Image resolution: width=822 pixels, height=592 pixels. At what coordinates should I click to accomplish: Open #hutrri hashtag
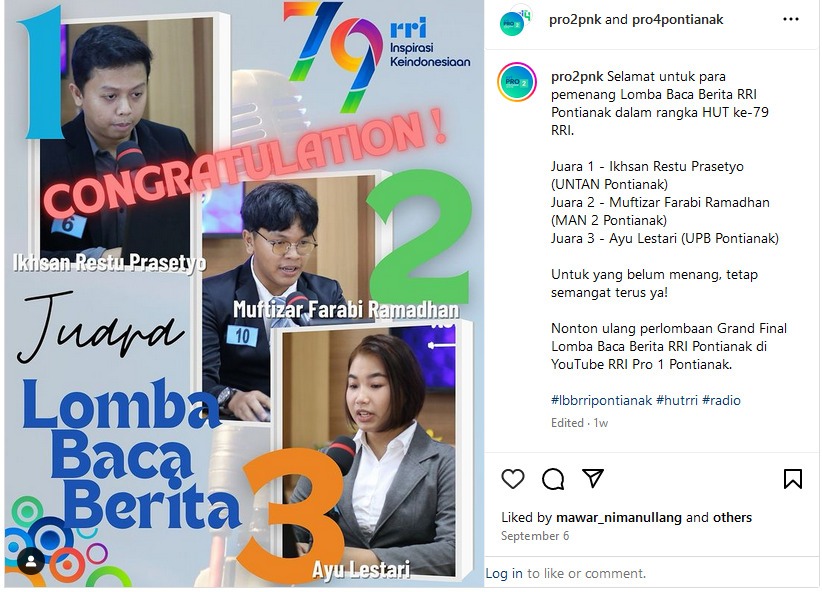[x=677, y=401]
